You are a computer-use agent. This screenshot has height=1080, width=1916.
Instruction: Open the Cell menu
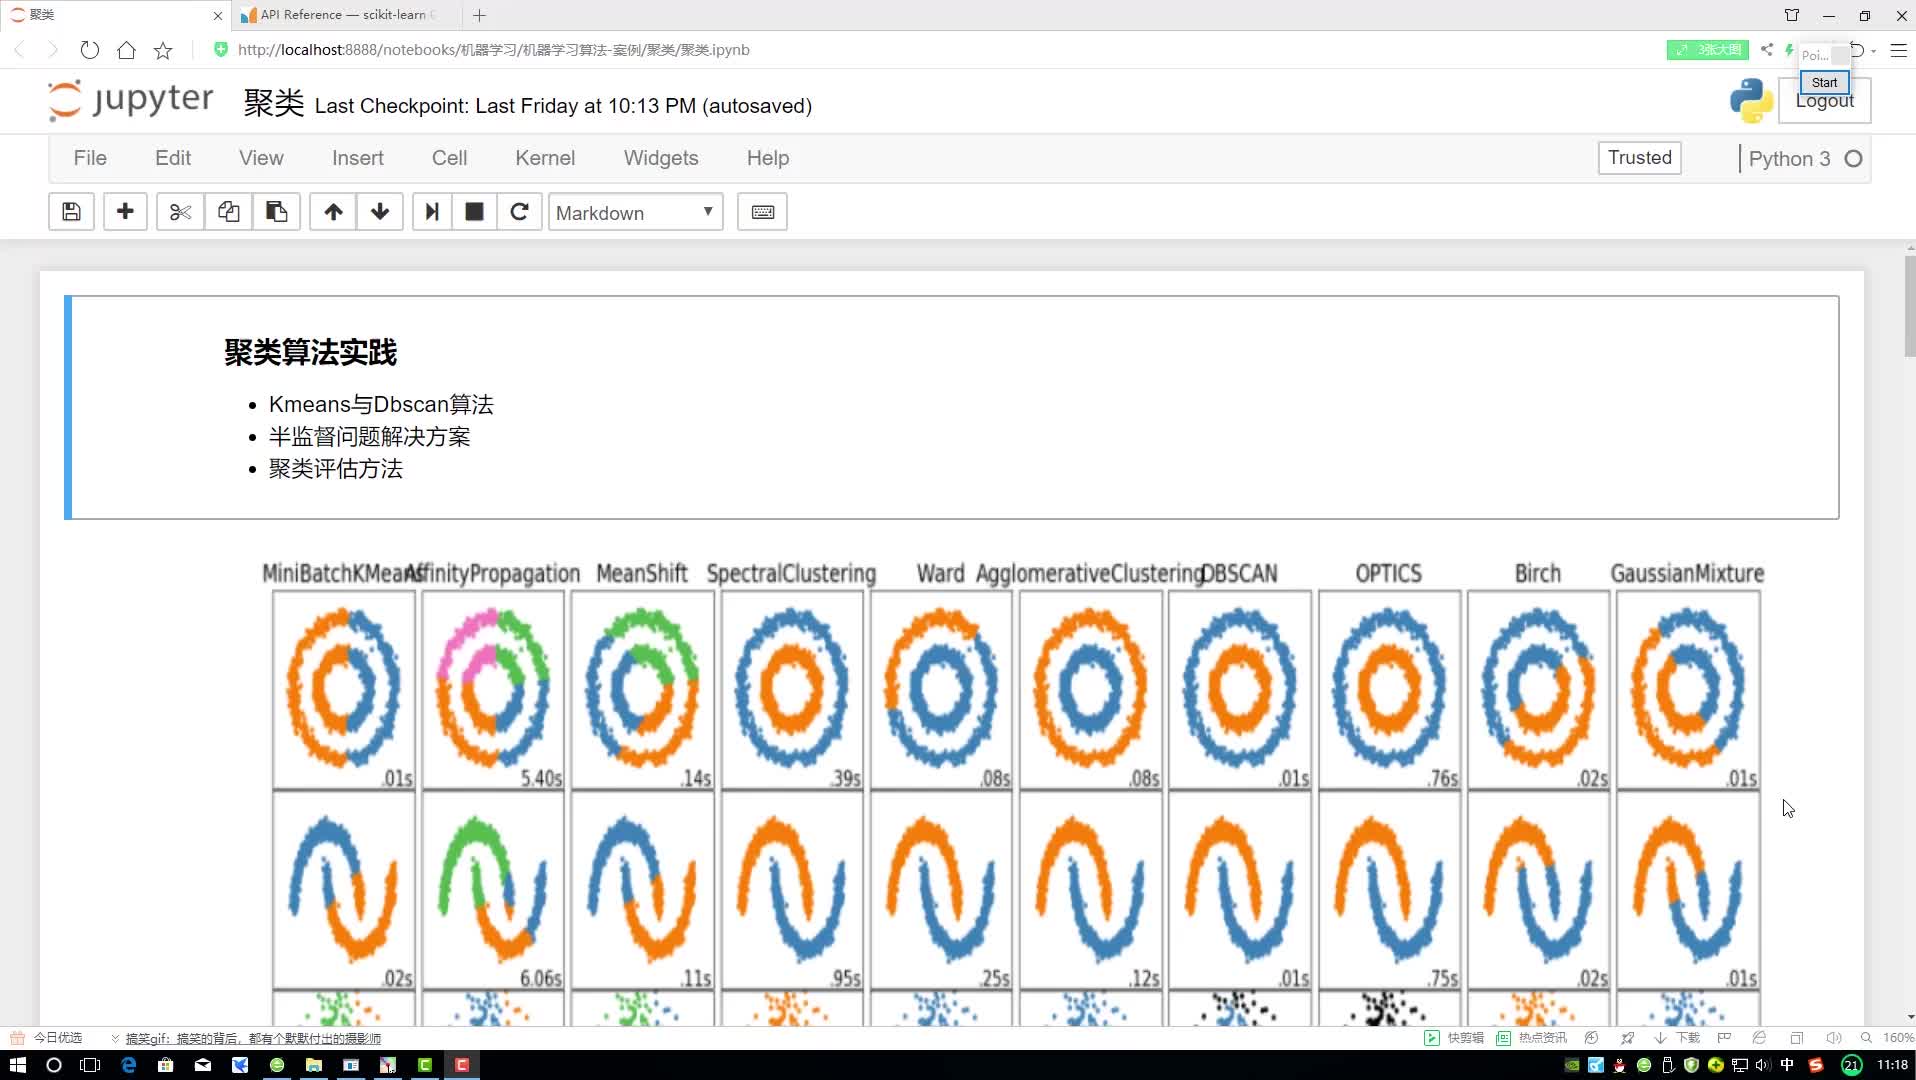tap(449, 158)
